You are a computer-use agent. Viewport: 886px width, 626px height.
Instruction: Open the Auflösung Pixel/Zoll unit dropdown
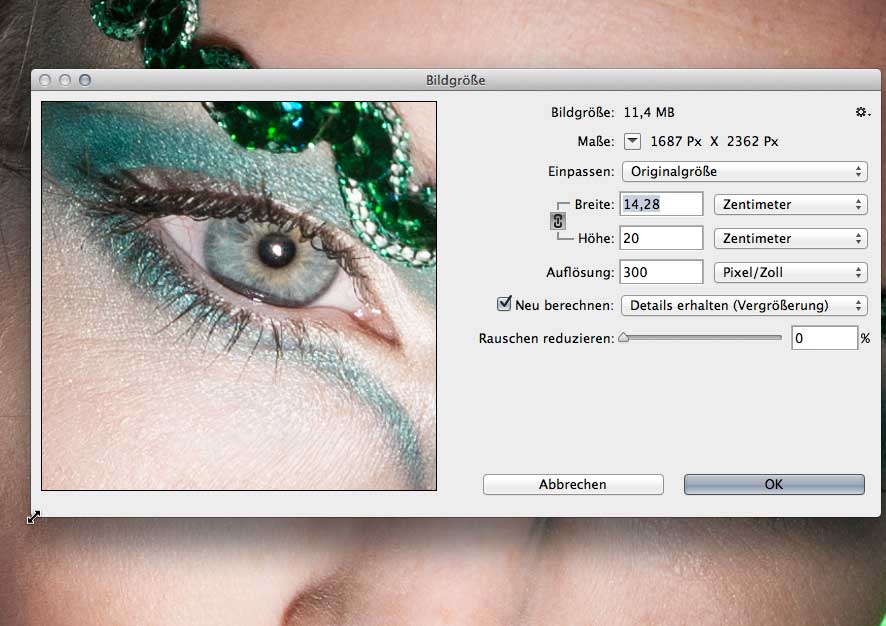point(791,272)
